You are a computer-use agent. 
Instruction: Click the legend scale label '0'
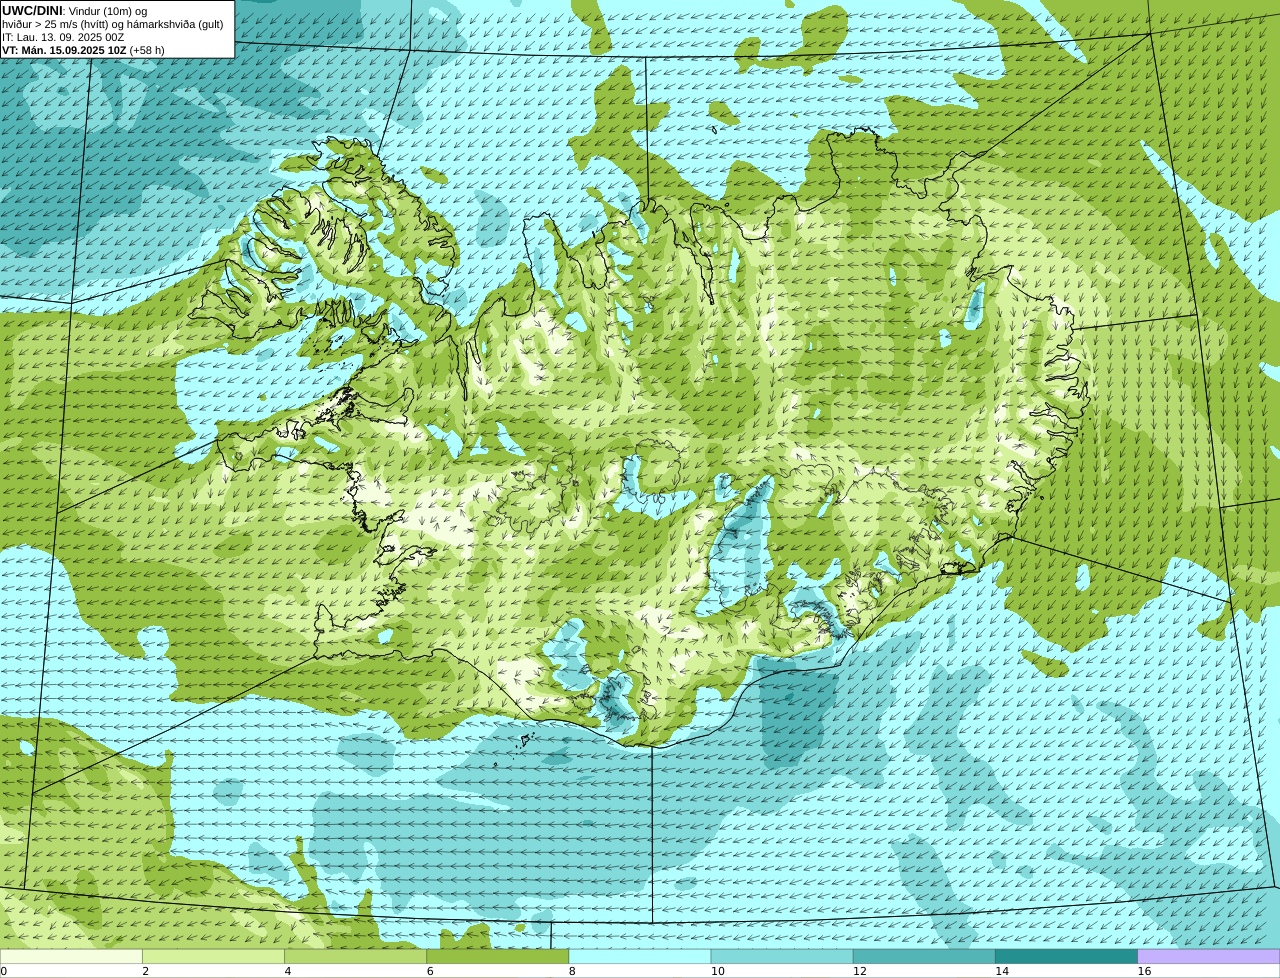click(4, 971)
